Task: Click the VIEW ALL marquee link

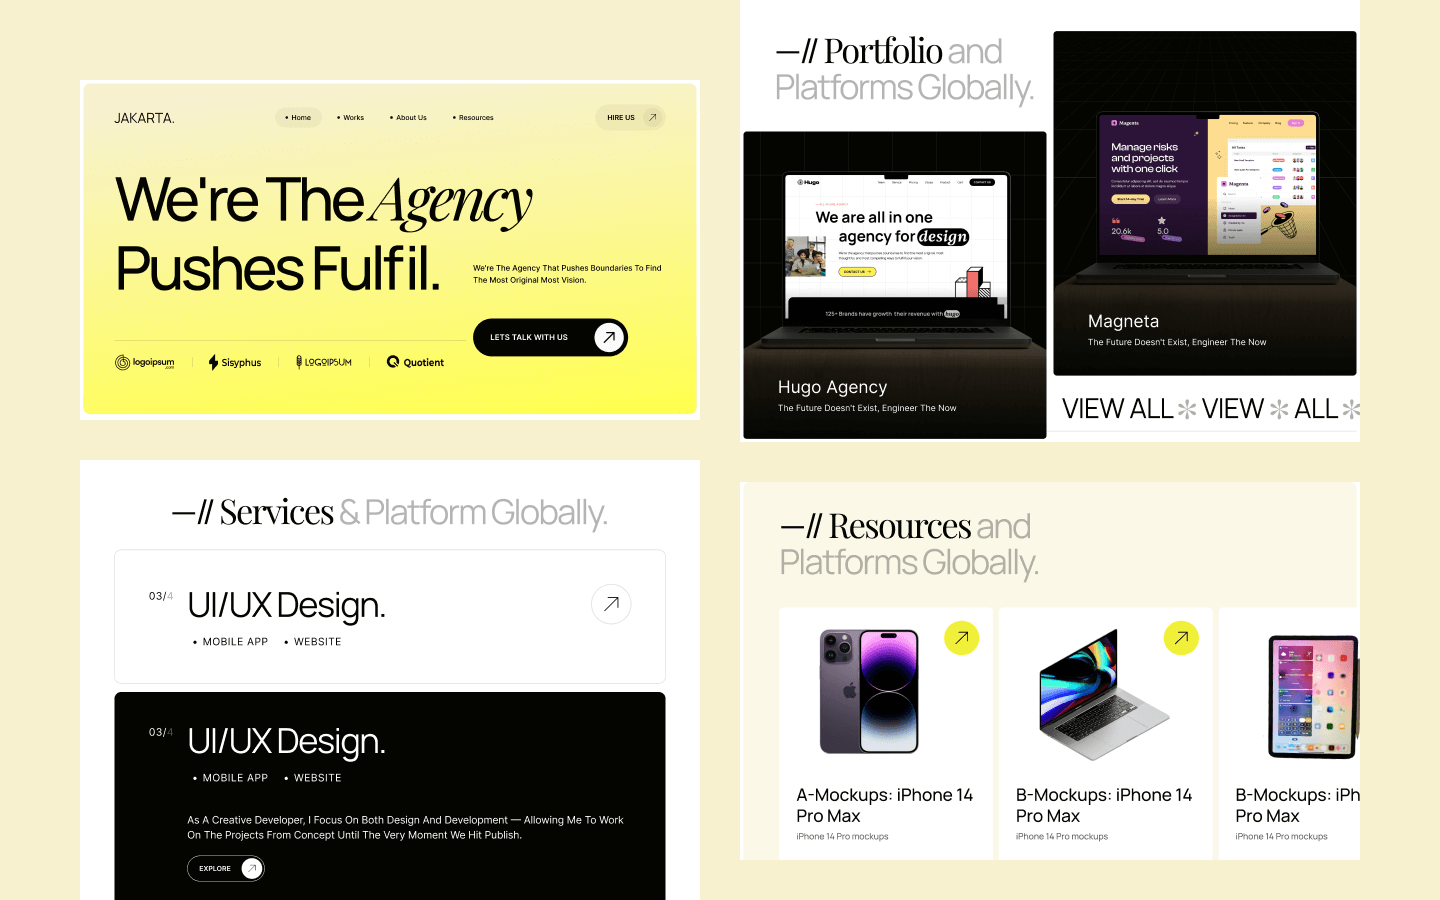Action: [1116, 409]
